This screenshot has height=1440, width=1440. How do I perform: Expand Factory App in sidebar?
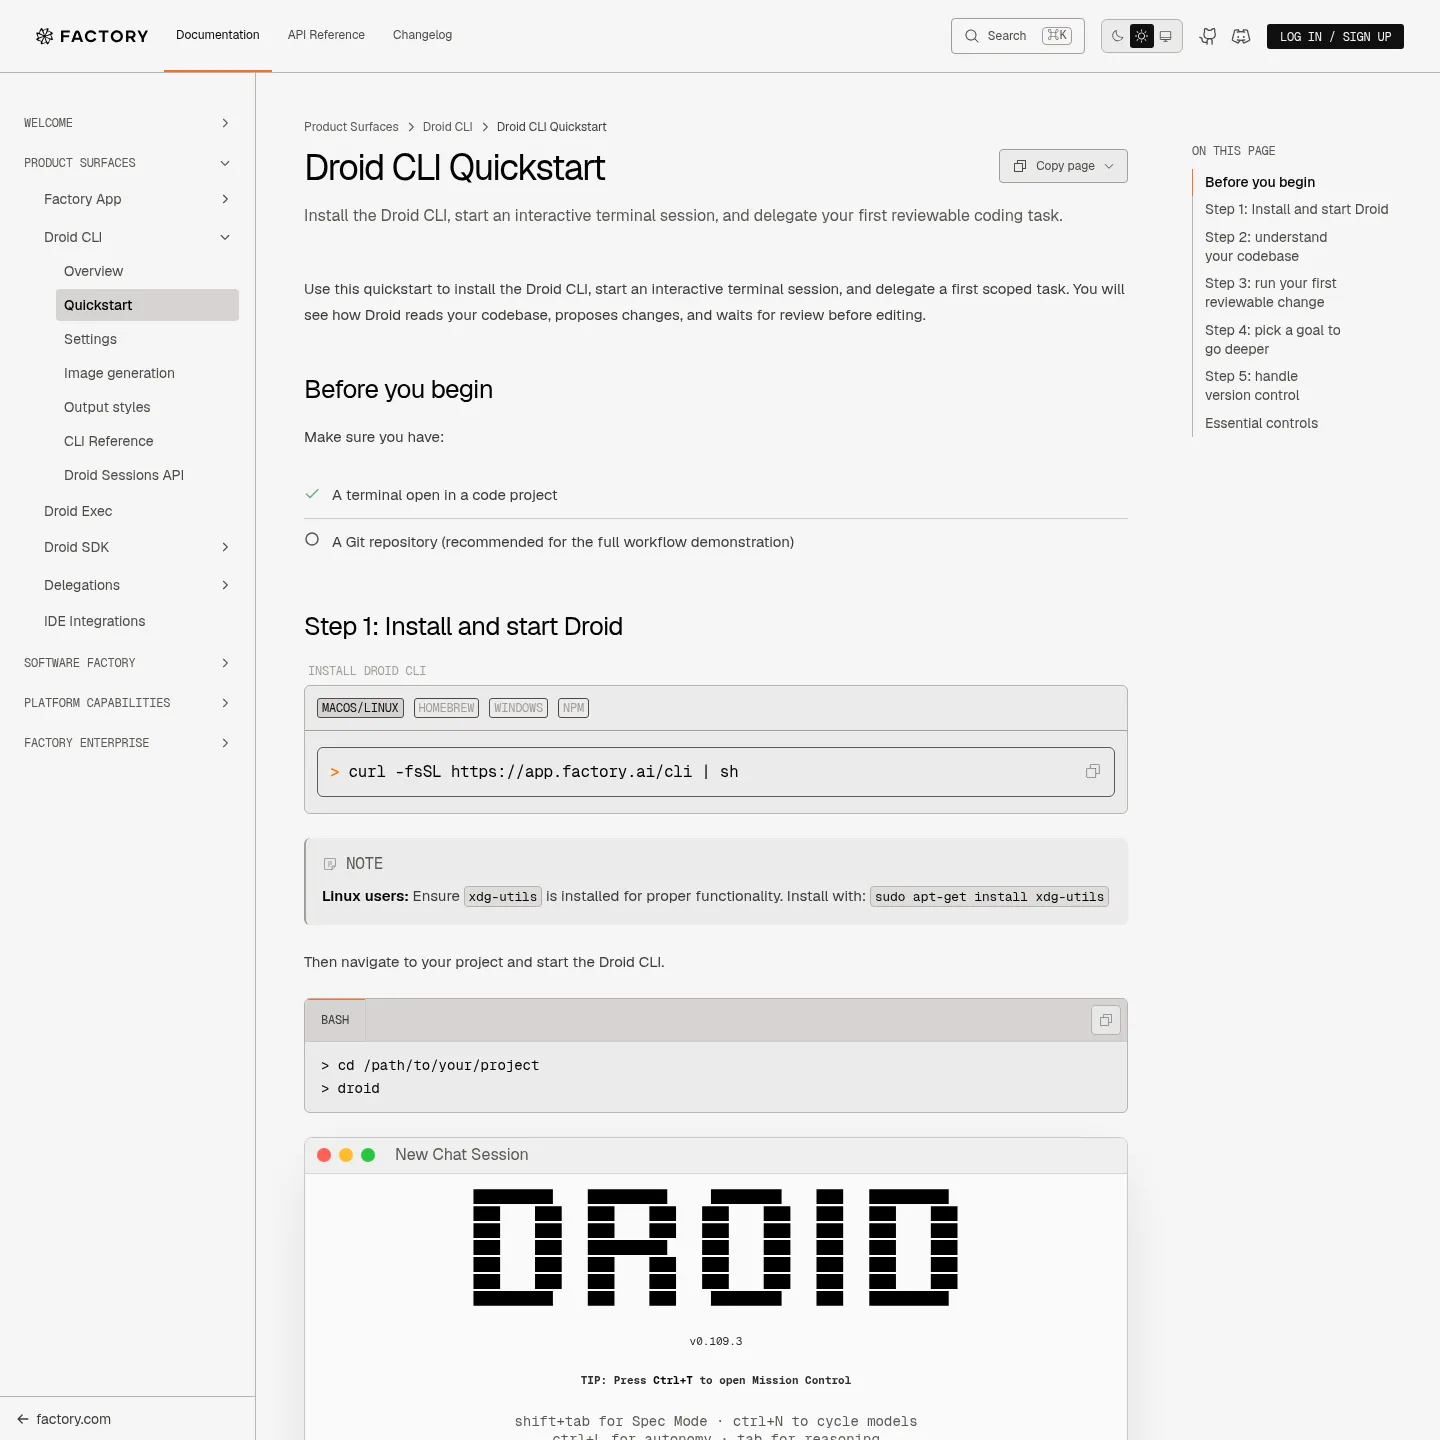pyautogui.click(x=225, y=199)
